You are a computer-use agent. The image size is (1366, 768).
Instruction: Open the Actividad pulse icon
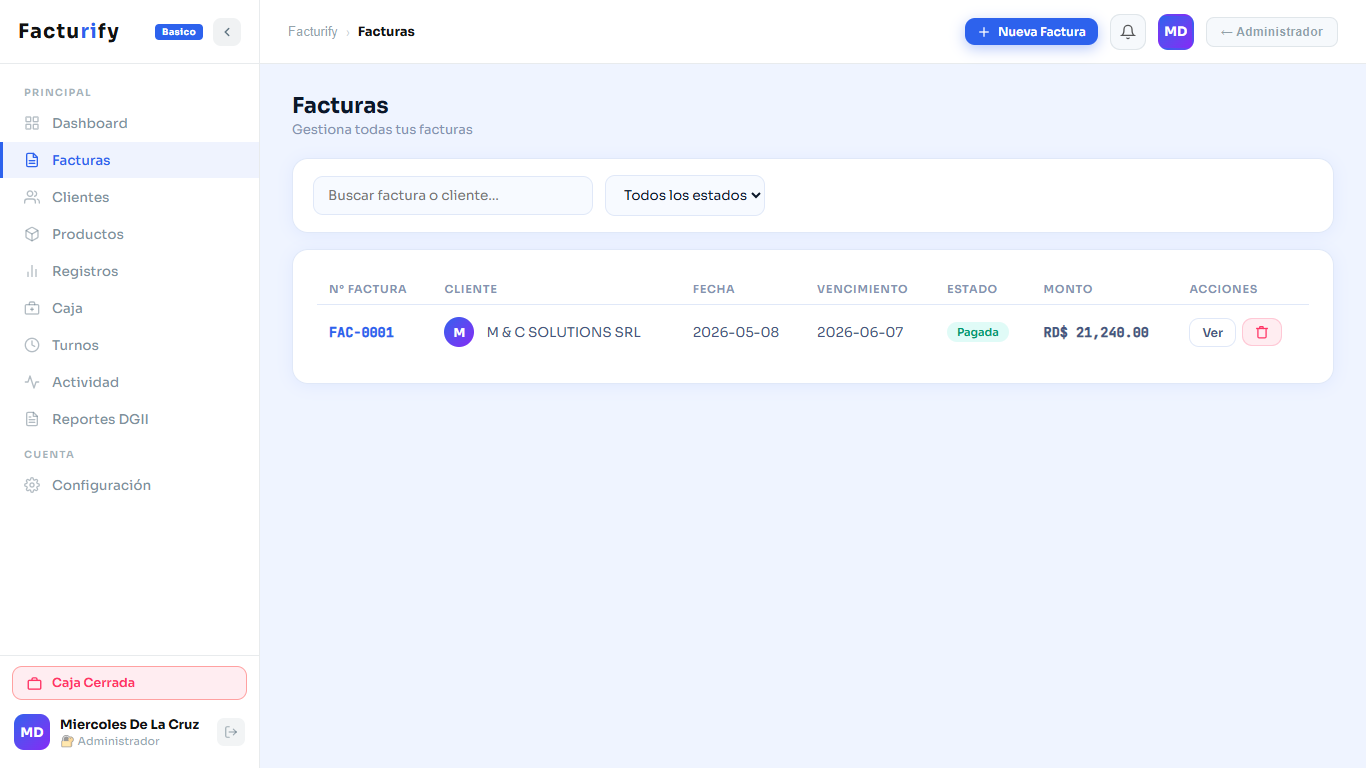click(32, 382)
